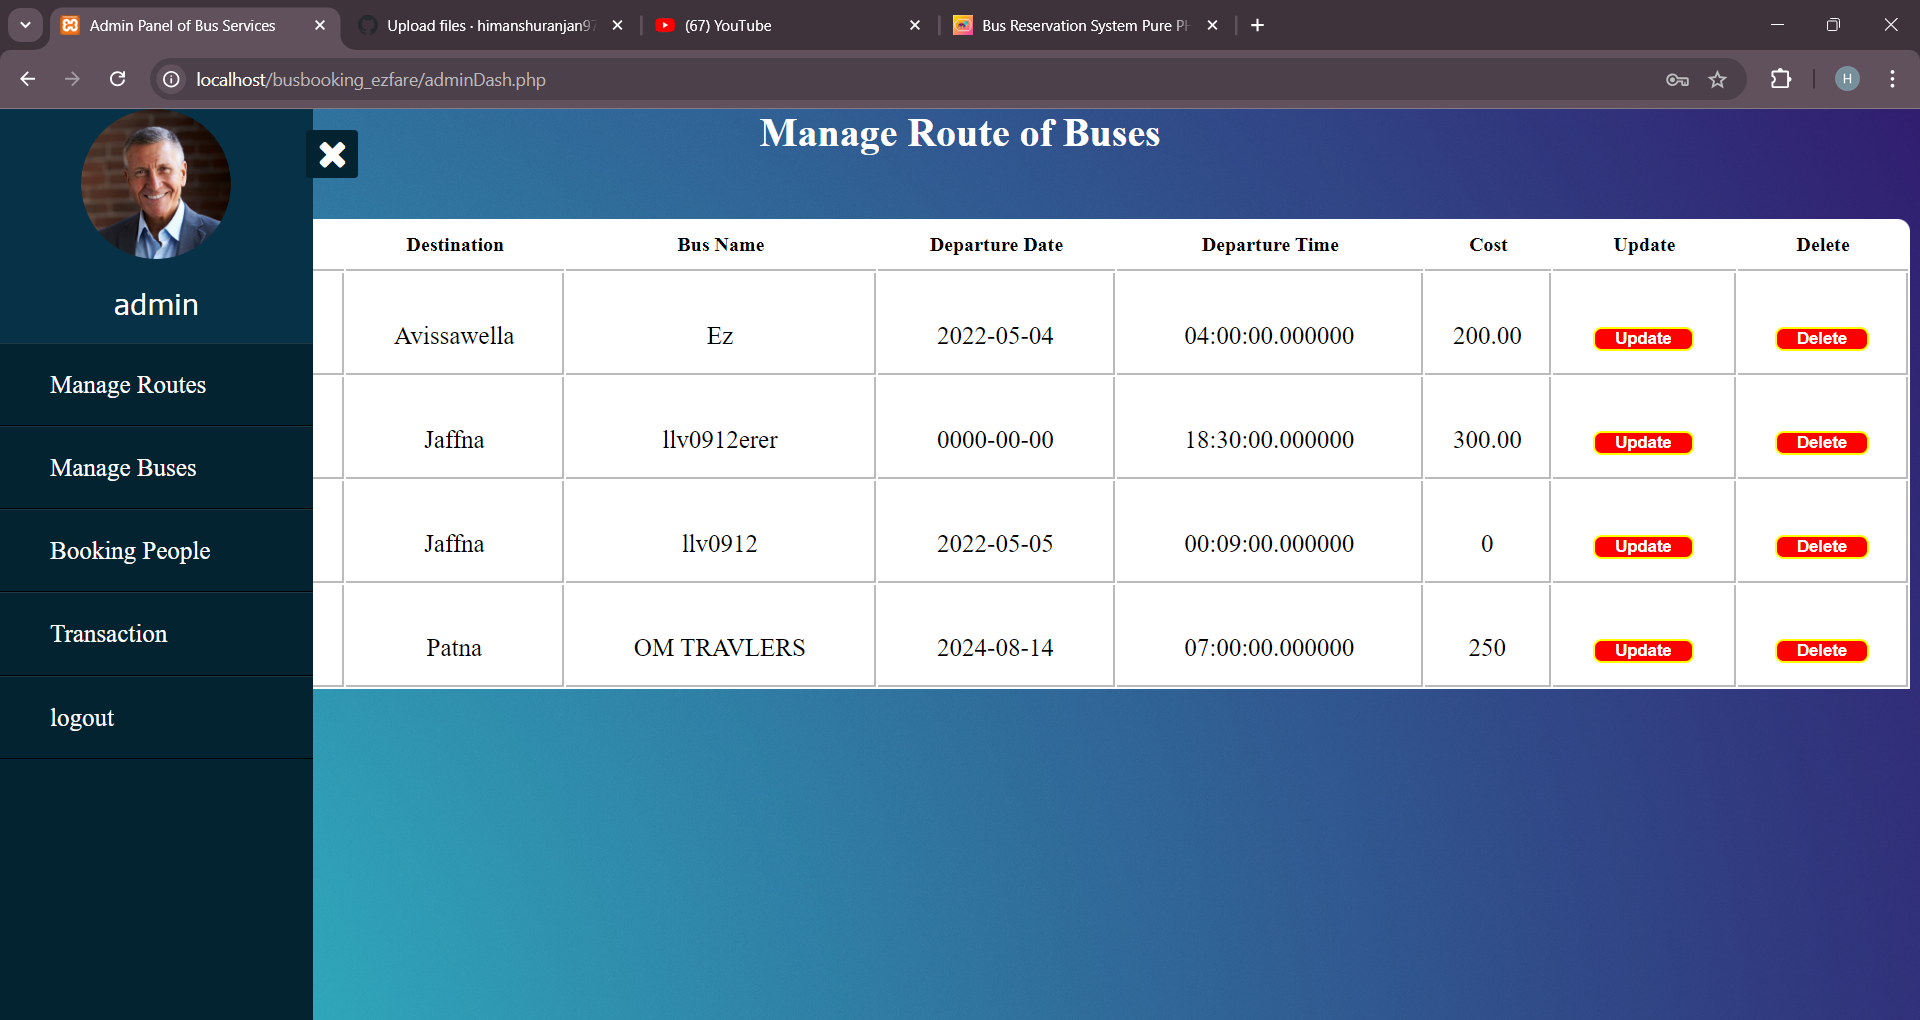
Task: Click Update for the Avissawella route
Action: (1642, 339)
